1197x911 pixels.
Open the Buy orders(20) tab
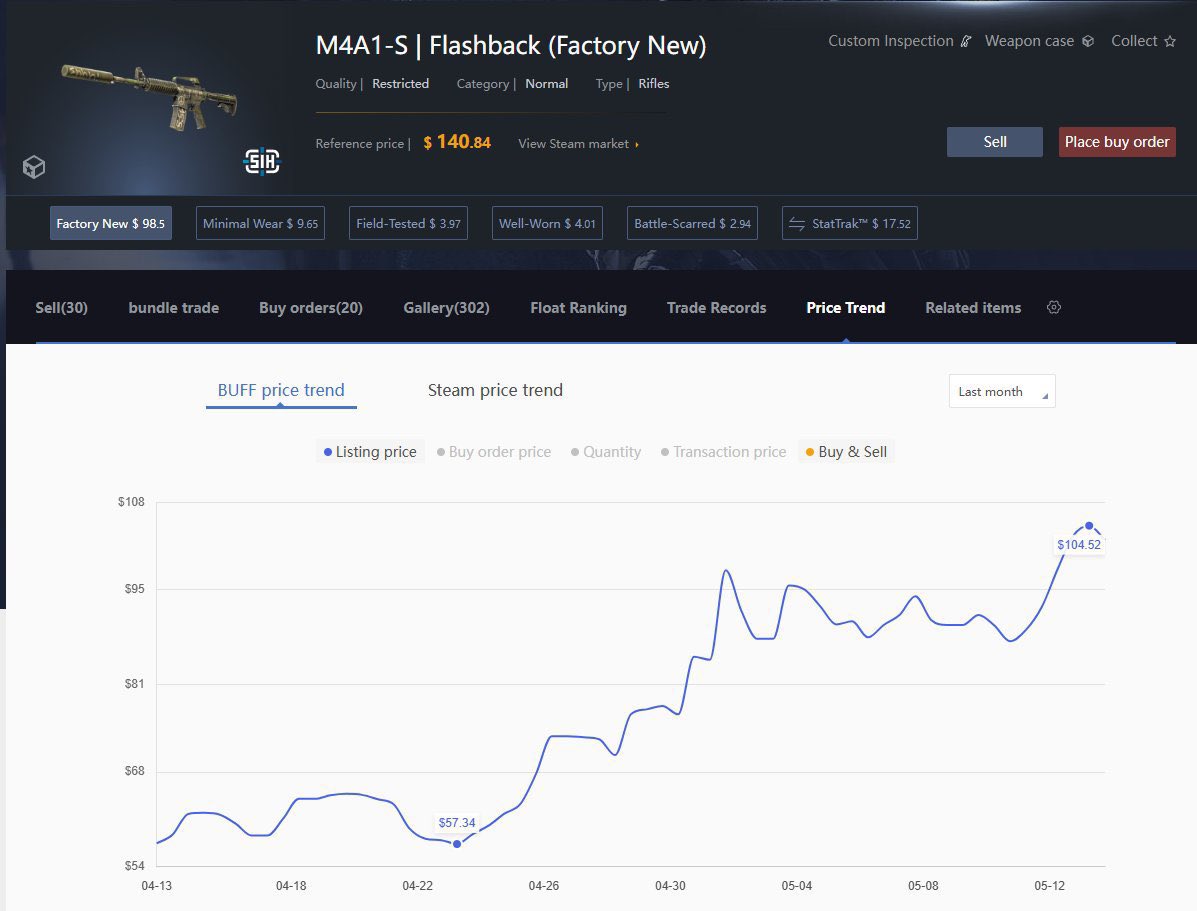pos(311,308)
